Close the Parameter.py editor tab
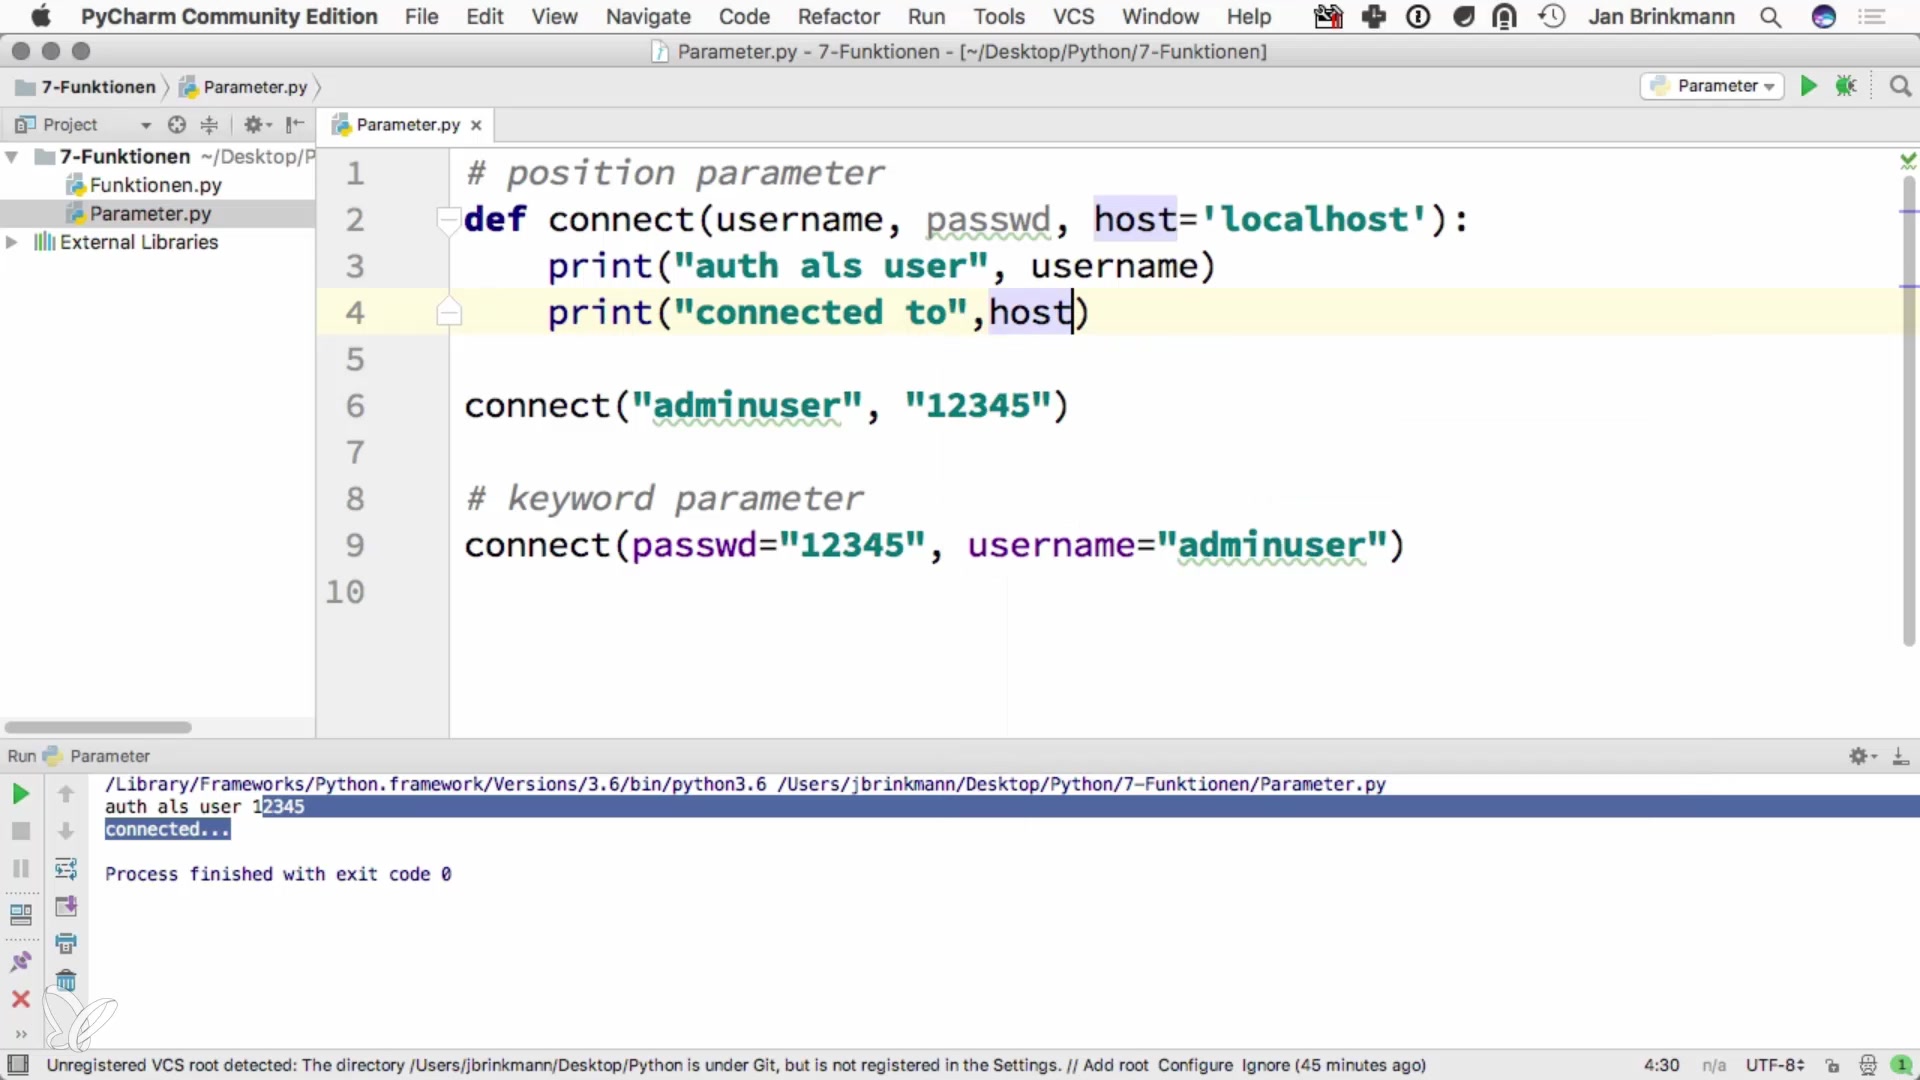The width and height of the screenshot is (1920, 1080). click(476, 125)
